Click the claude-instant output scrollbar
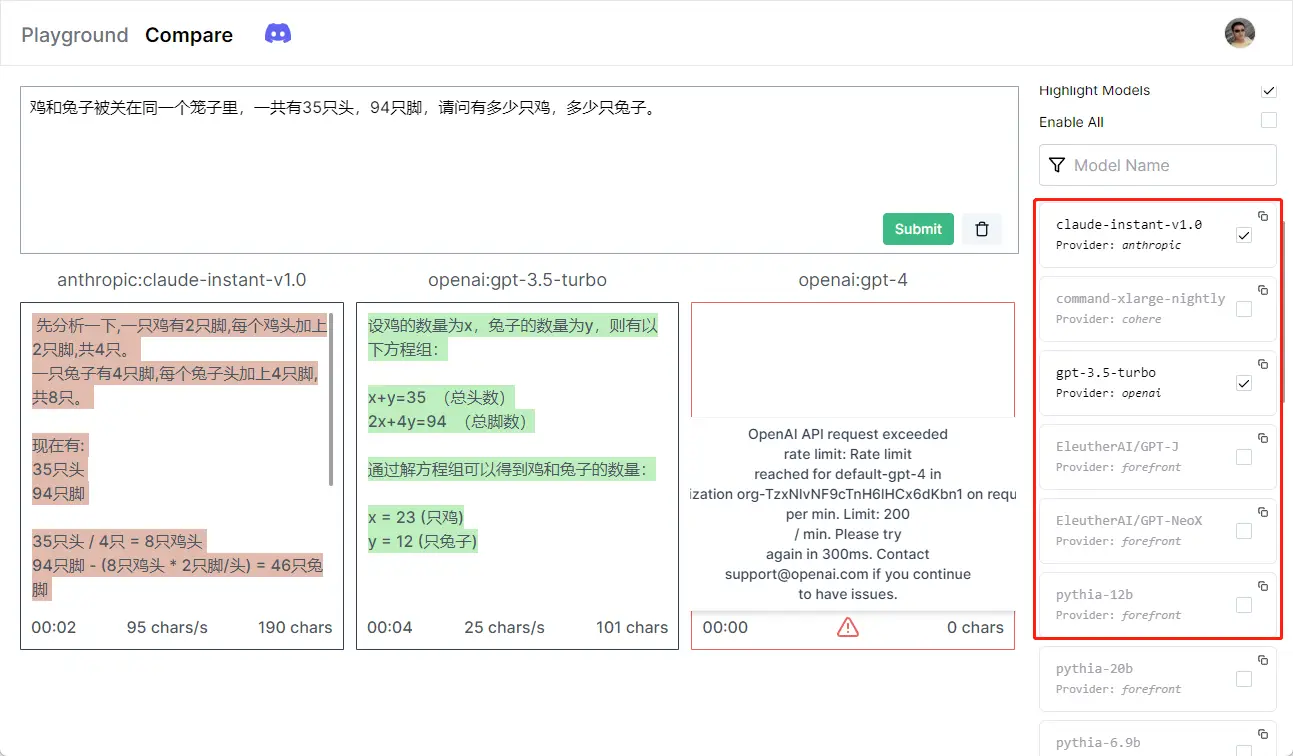 (x=331, y=400)
